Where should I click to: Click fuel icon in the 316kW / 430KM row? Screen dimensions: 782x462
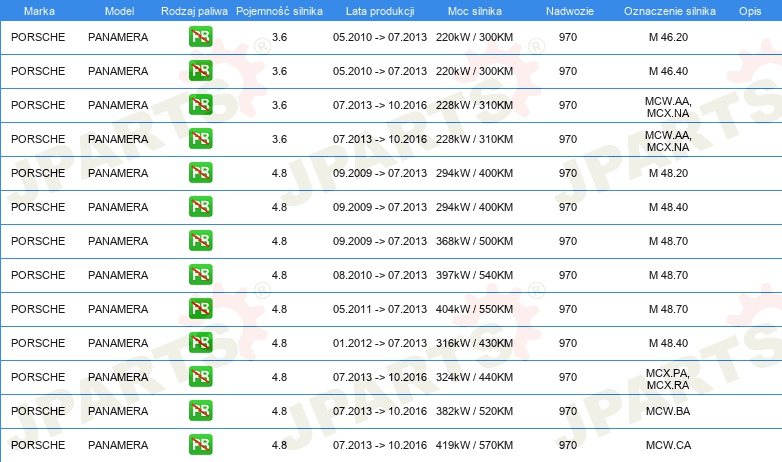pyautogui.click(x=200, y=342)
